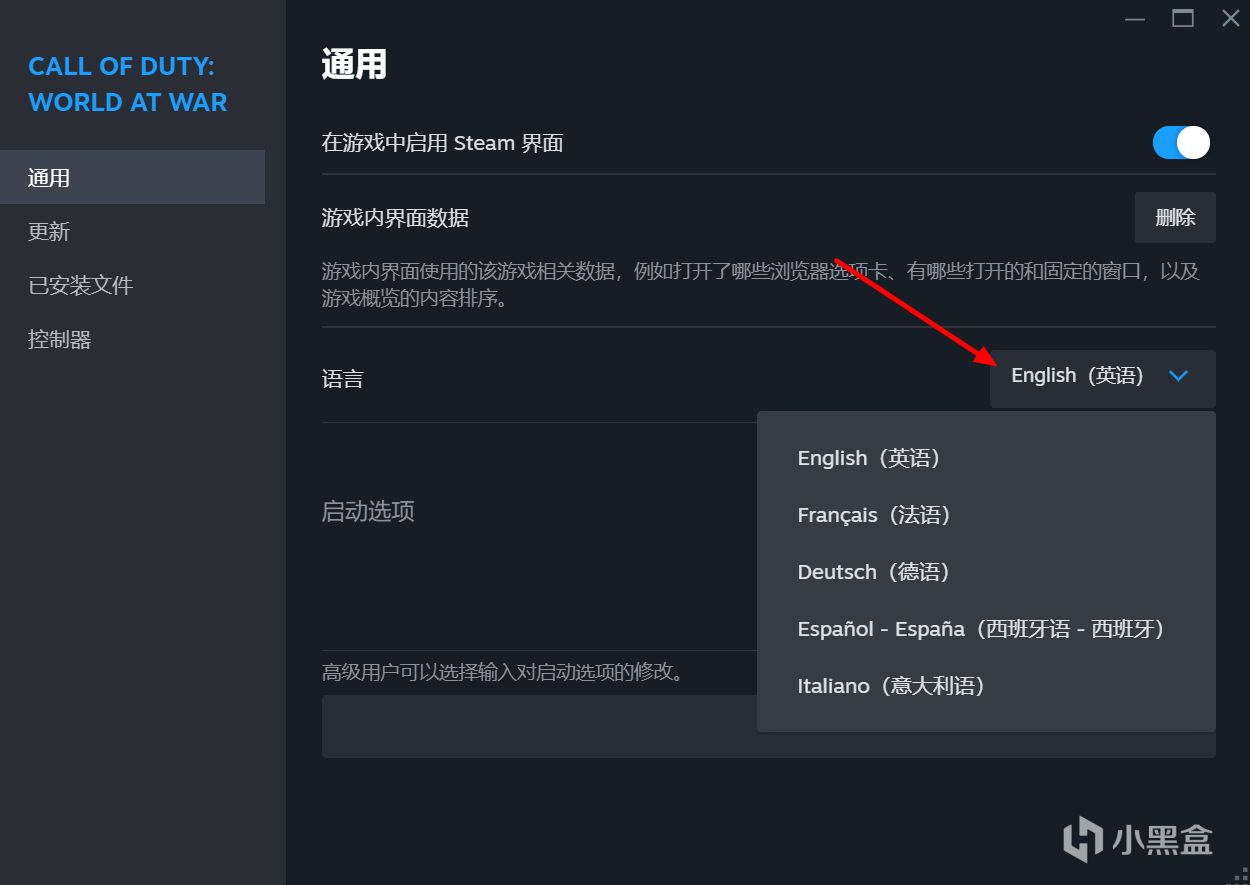Click the 启动选项 heading
The image size is (1250, 885).
368,512
